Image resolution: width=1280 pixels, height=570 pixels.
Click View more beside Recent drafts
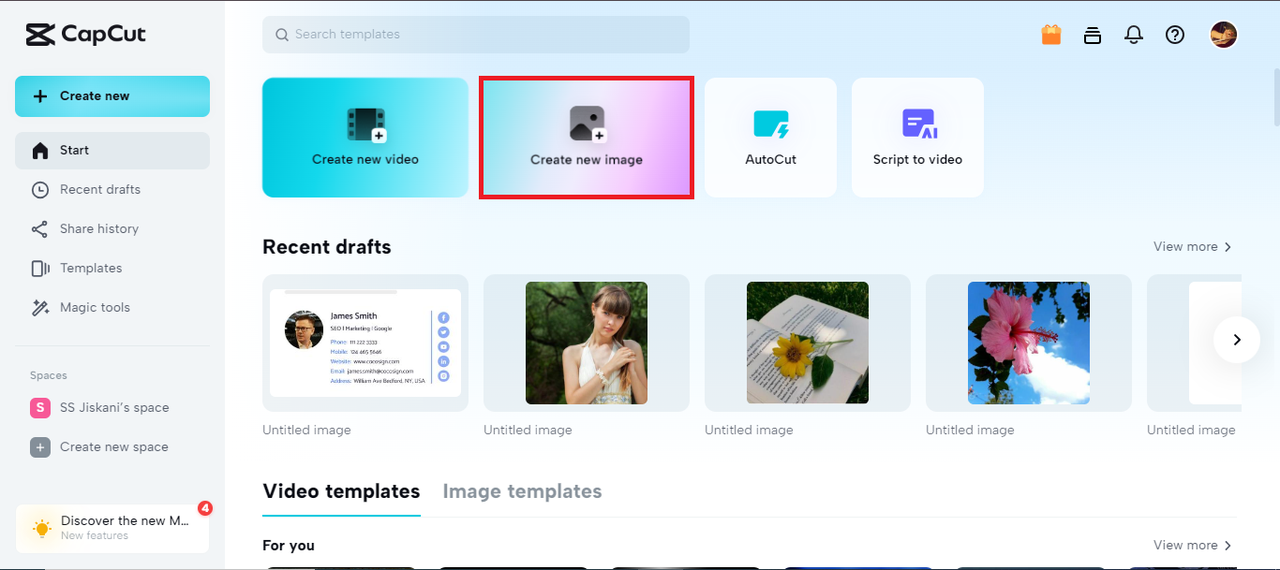tap(1193, 247)
